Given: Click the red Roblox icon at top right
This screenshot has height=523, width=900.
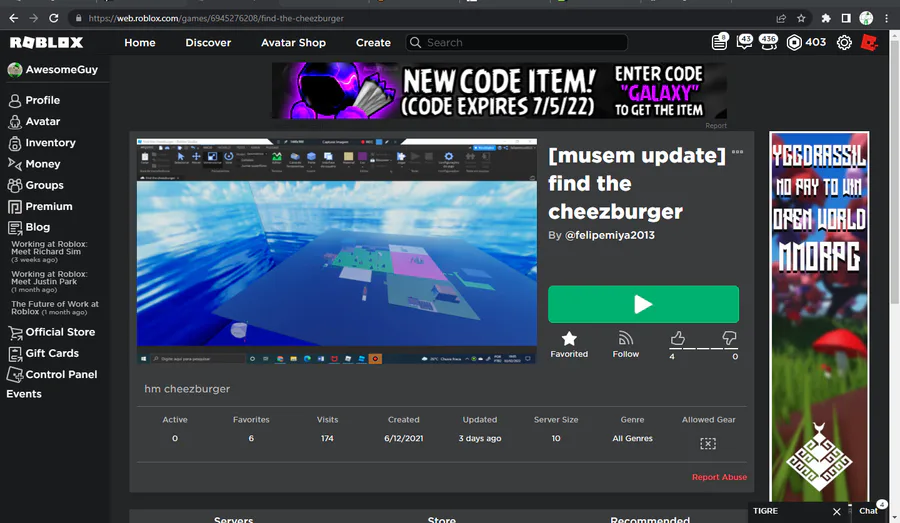Looking at the screenshot, I should point(870,42).
